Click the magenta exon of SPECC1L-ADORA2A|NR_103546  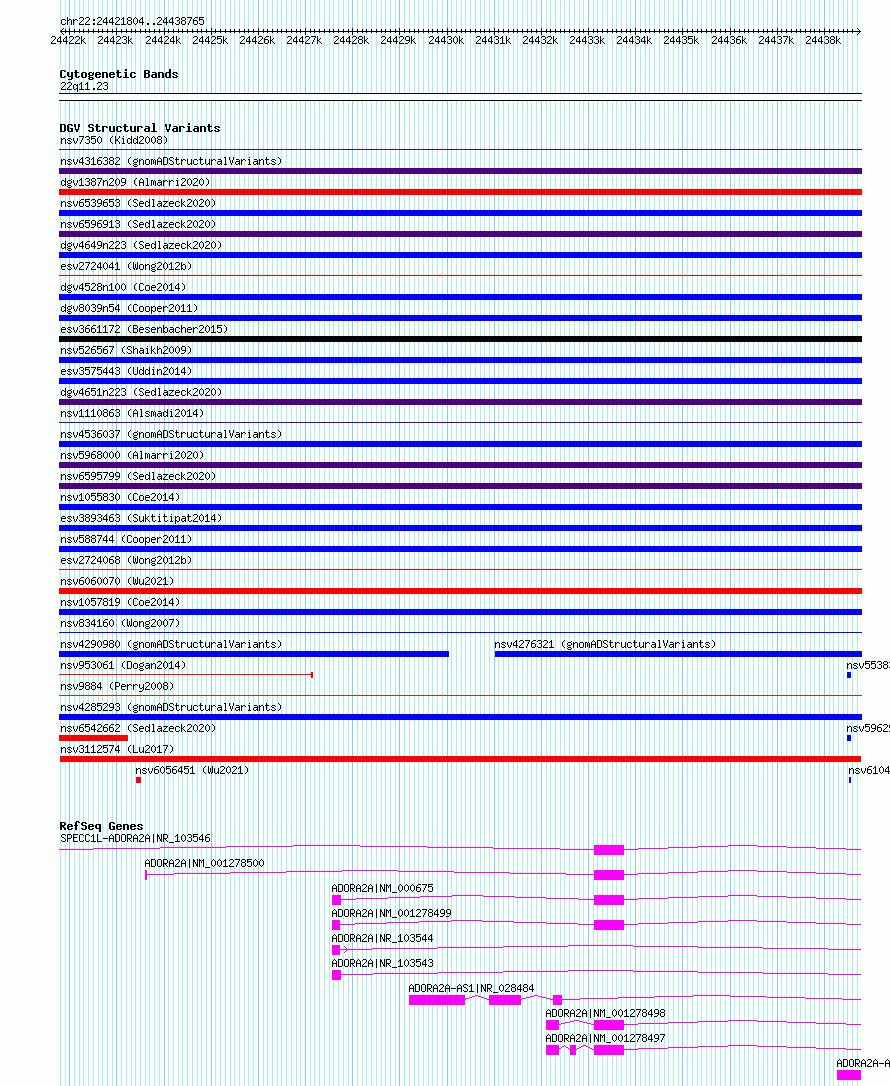pyautogui.click(x=609, y=850)
